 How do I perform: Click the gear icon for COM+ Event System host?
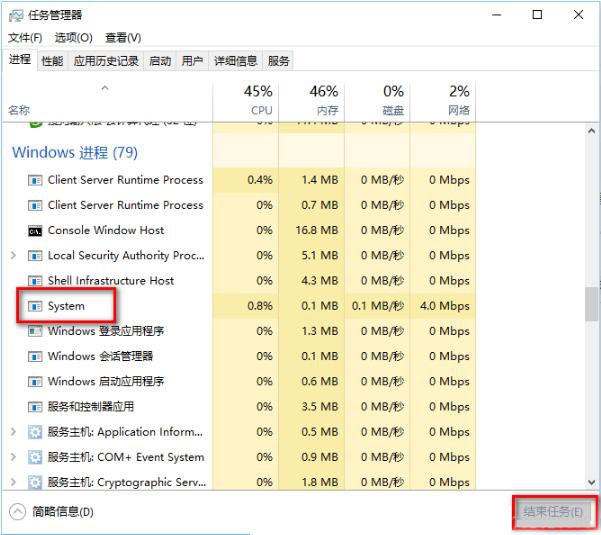(x=35, y=457)
